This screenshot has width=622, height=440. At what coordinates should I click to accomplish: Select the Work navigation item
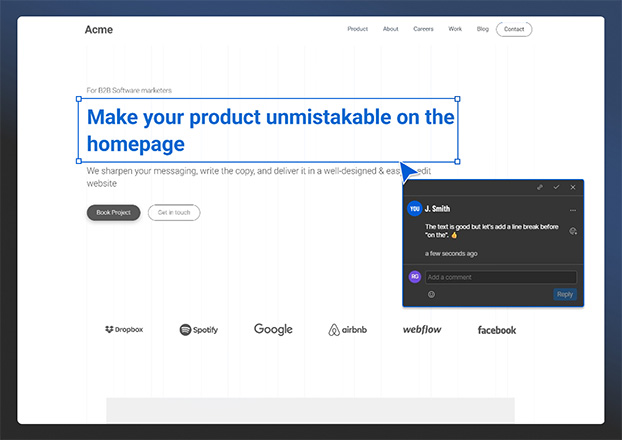point(455,29)
